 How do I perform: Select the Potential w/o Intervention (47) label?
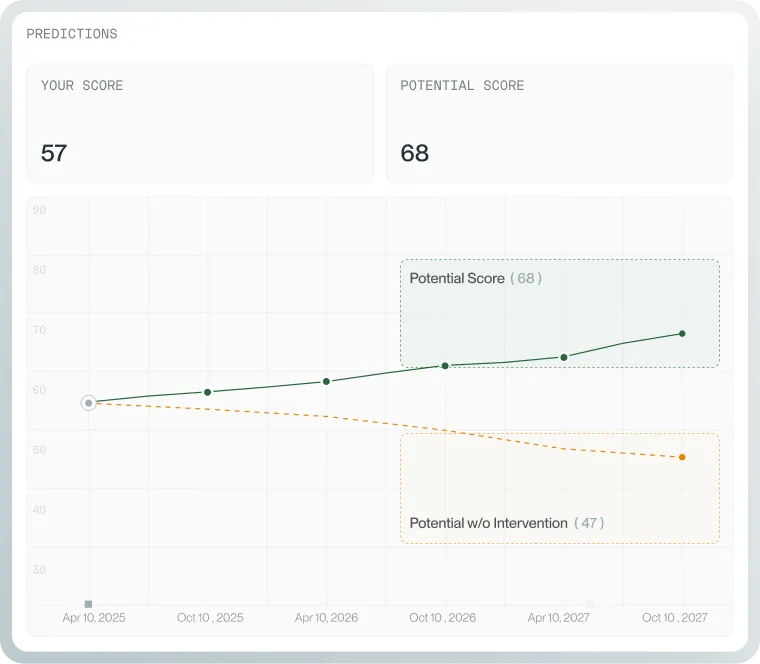506,523
